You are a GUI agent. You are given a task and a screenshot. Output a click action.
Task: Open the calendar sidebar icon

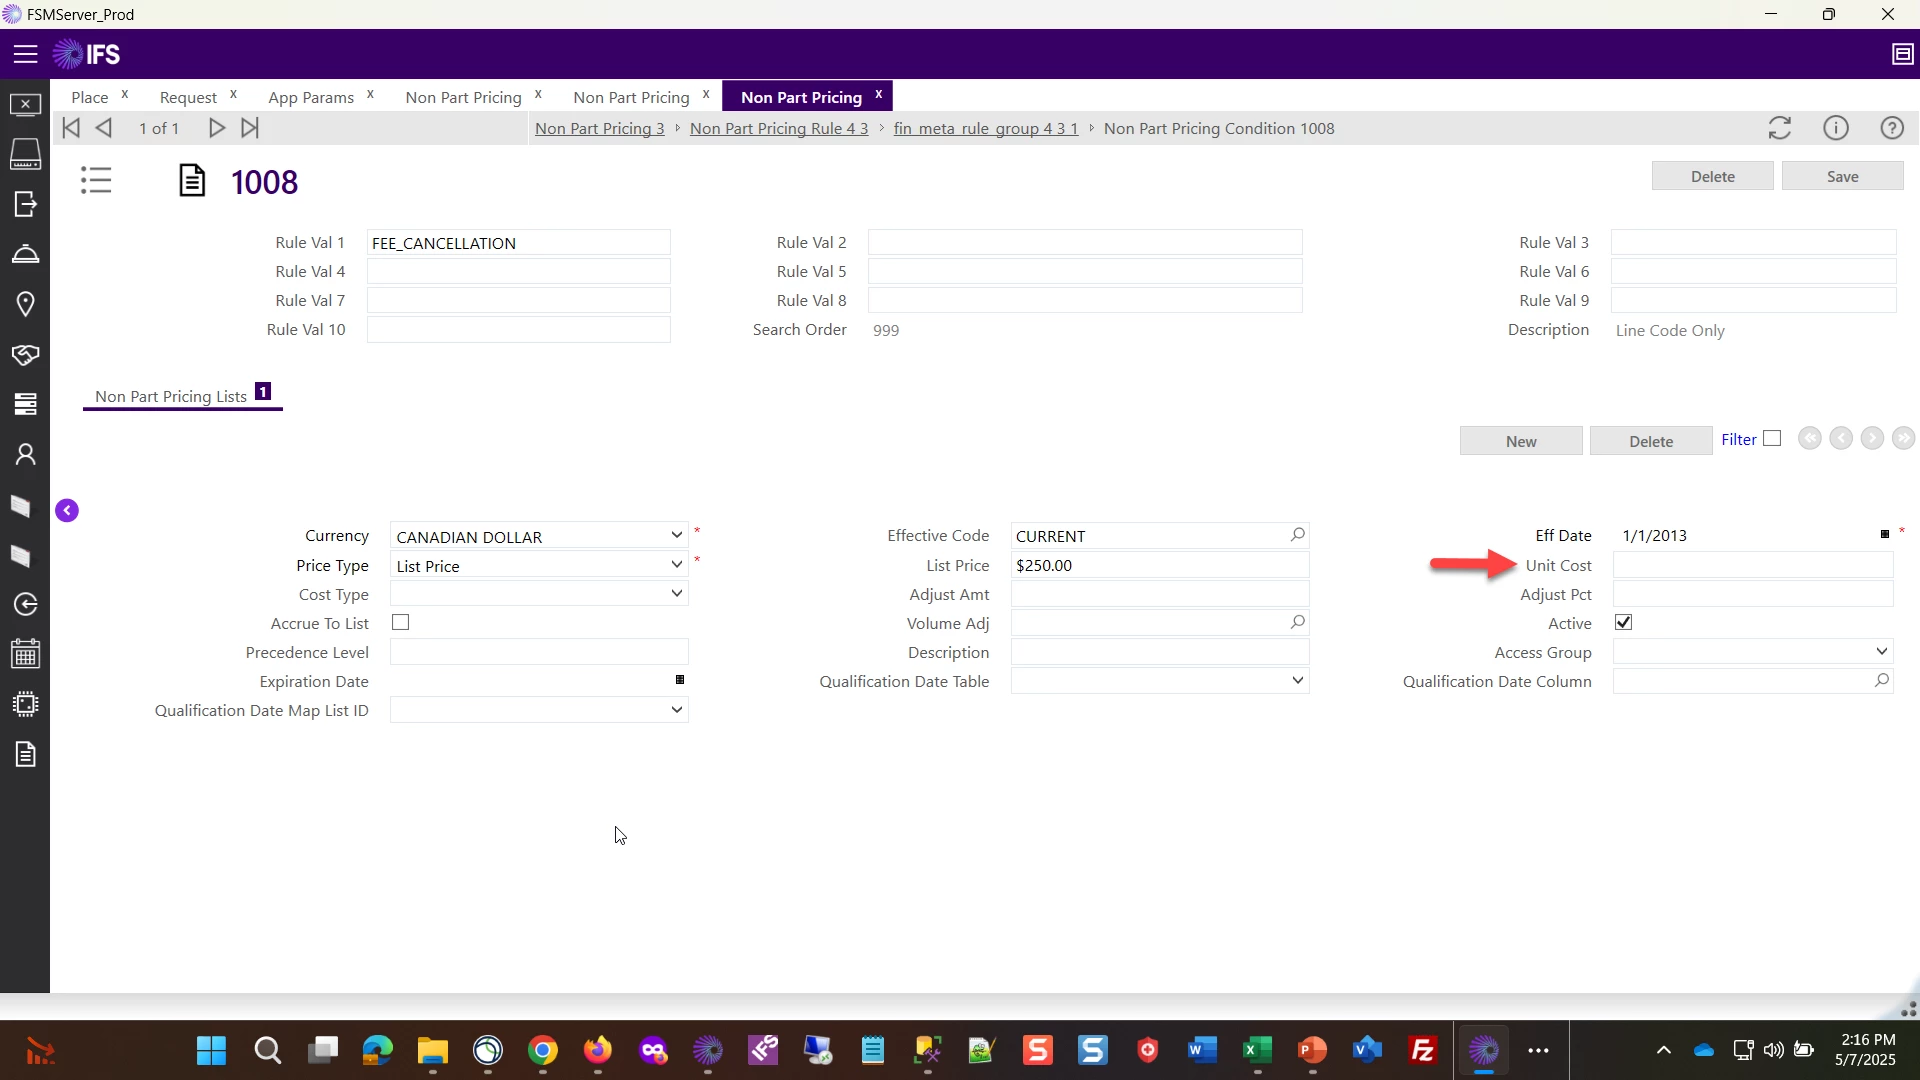25,654
